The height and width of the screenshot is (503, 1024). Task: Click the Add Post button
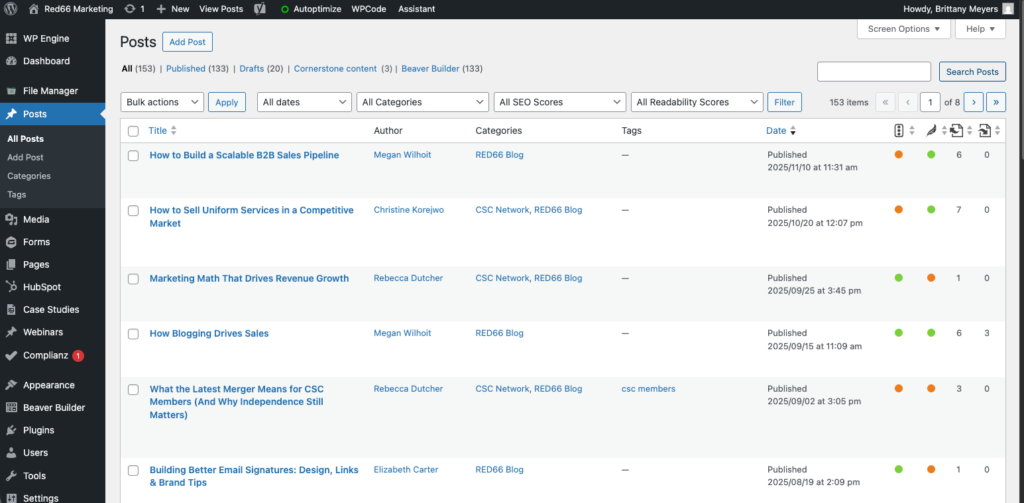click(188, 42)
